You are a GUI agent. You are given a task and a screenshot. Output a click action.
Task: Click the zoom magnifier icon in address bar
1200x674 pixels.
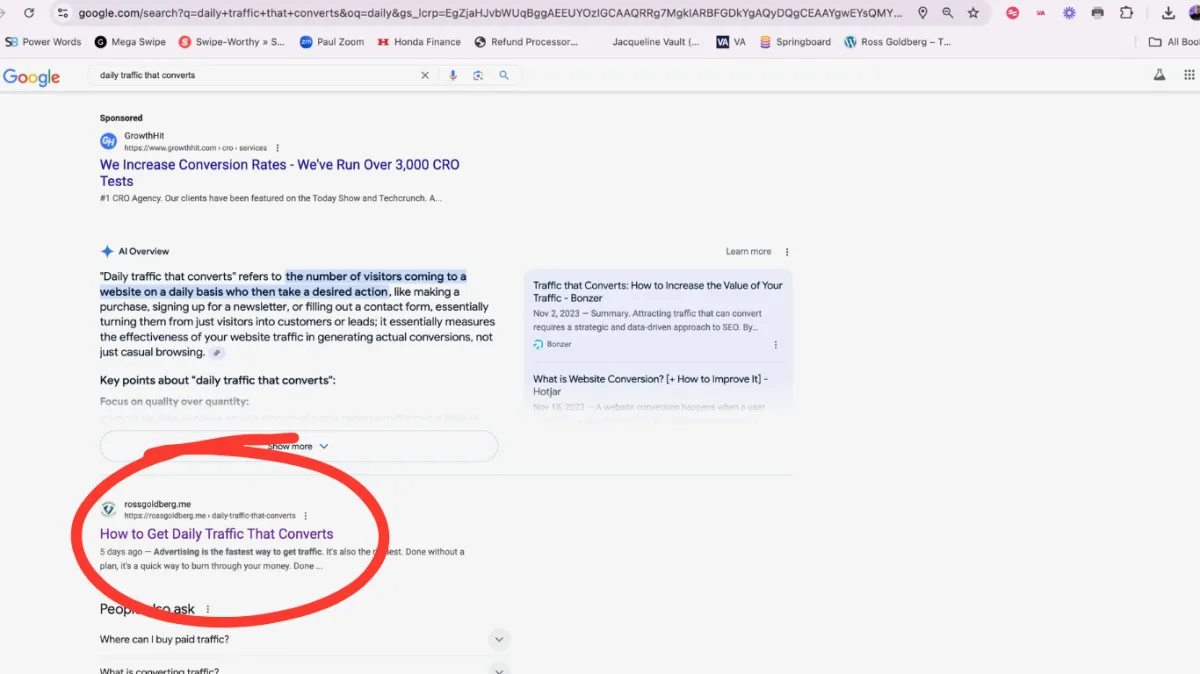coord(948,13)
